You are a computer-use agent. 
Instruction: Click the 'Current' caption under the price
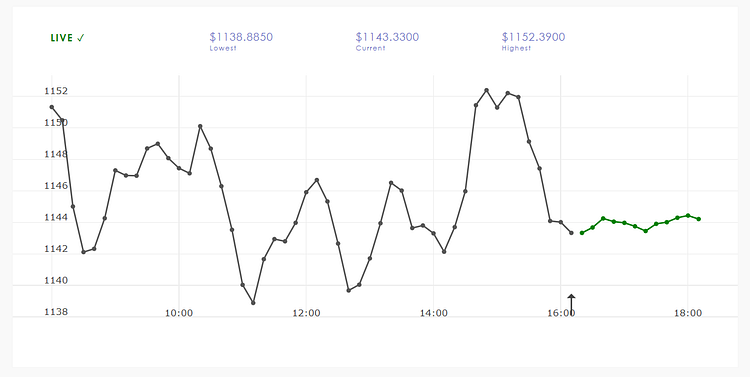(x=370, y=48)
